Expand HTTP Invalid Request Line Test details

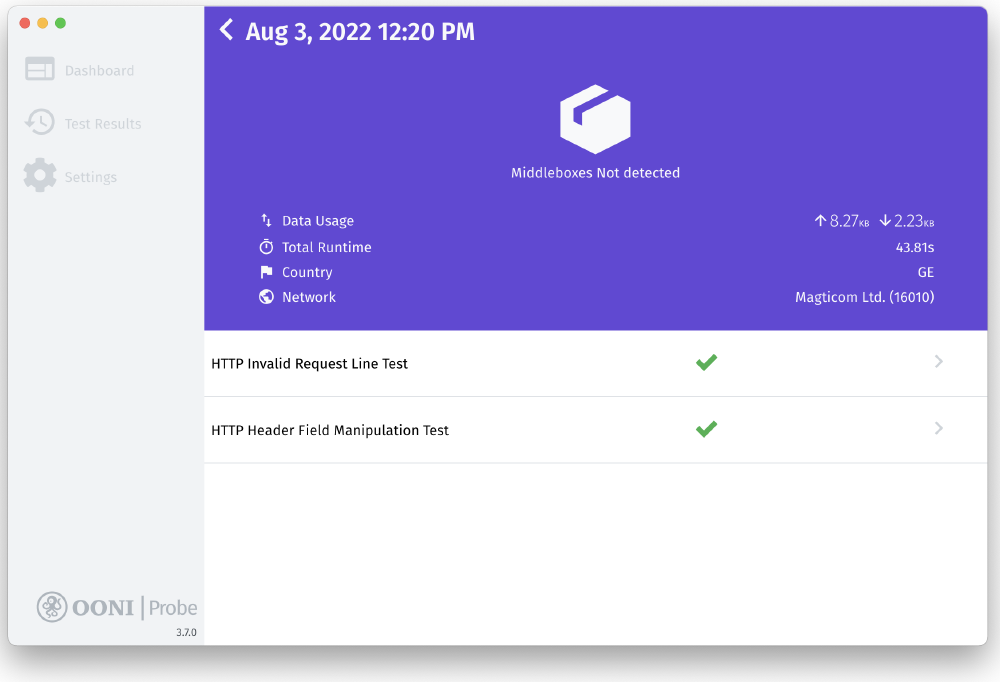(x=938, y=362)
